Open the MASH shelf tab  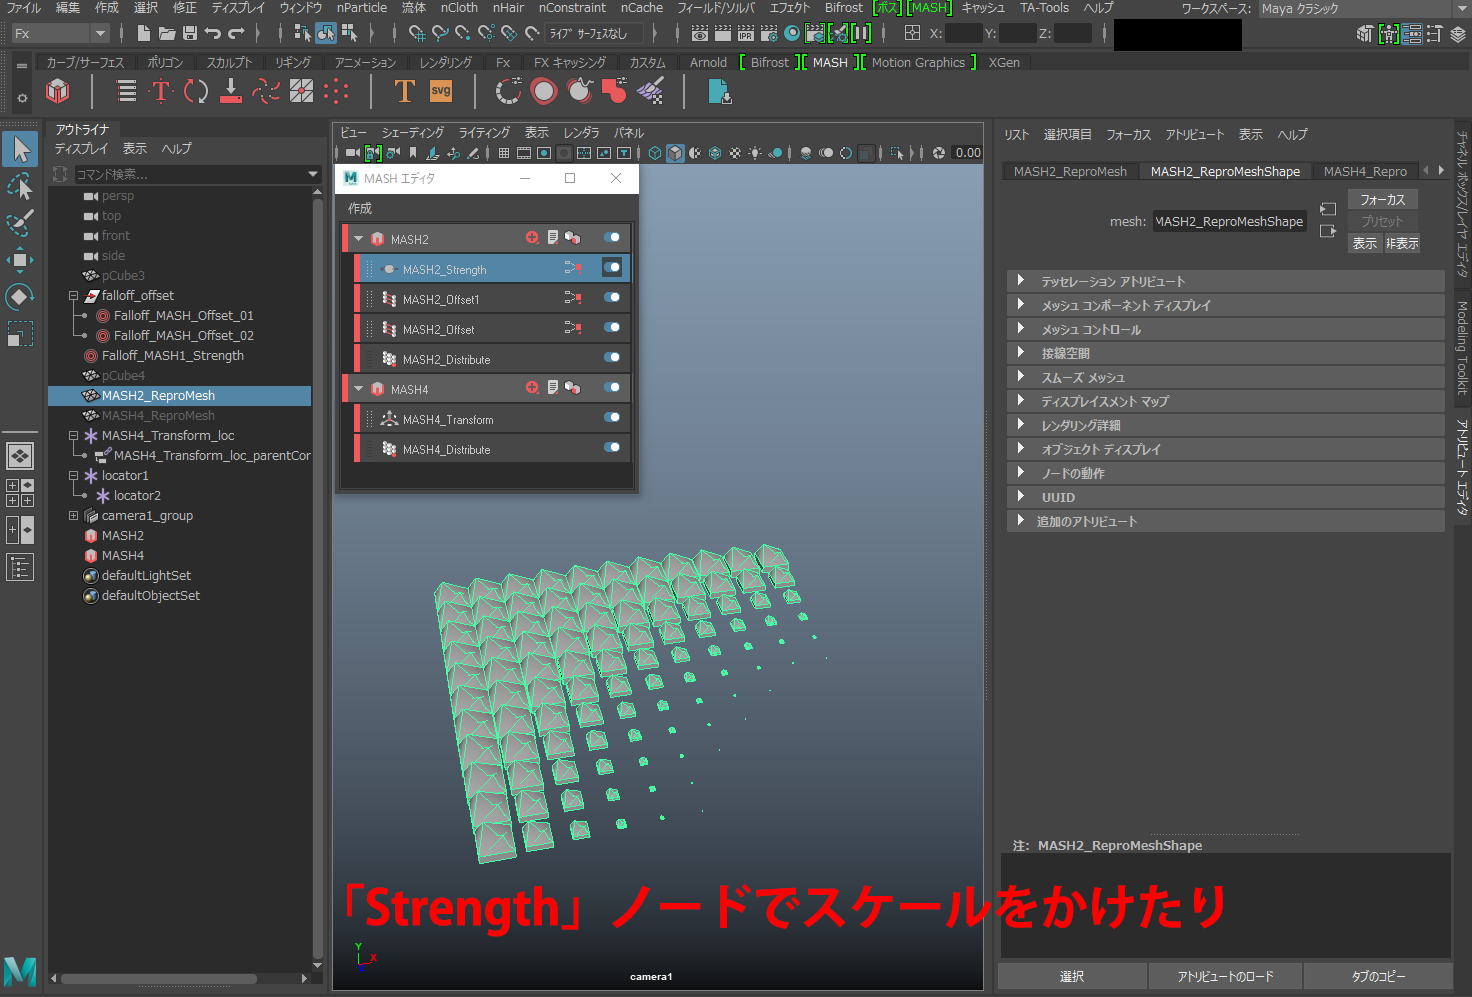tap(830, 62)
